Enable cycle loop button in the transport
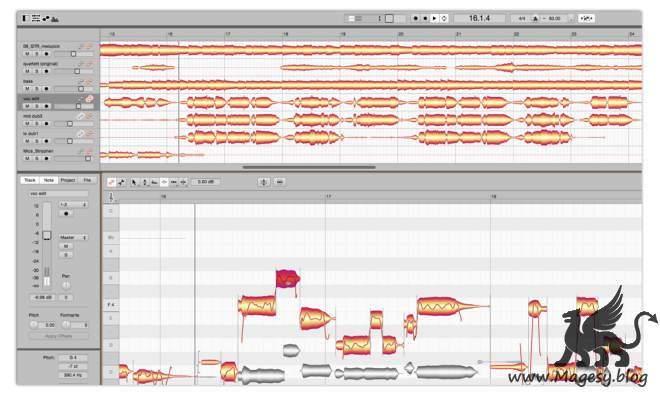The image size is (660, 393). point(444,19)
